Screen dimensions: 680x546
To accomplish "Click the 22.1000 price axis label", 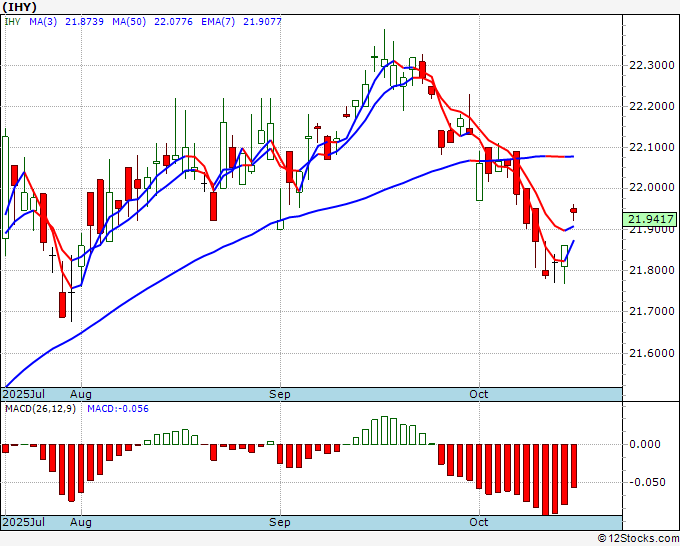I will 651,147.
